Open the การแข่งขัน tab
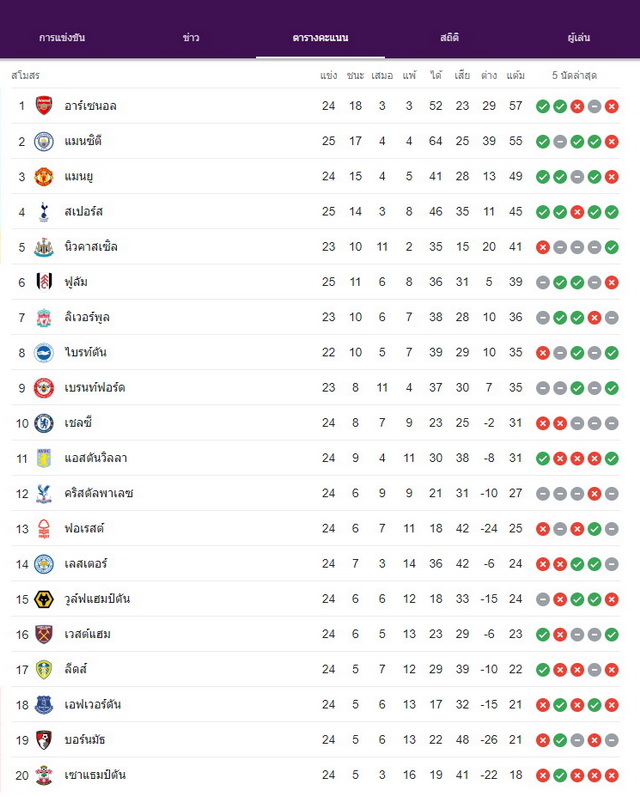 pyautogui.click(x=62, y=38)
